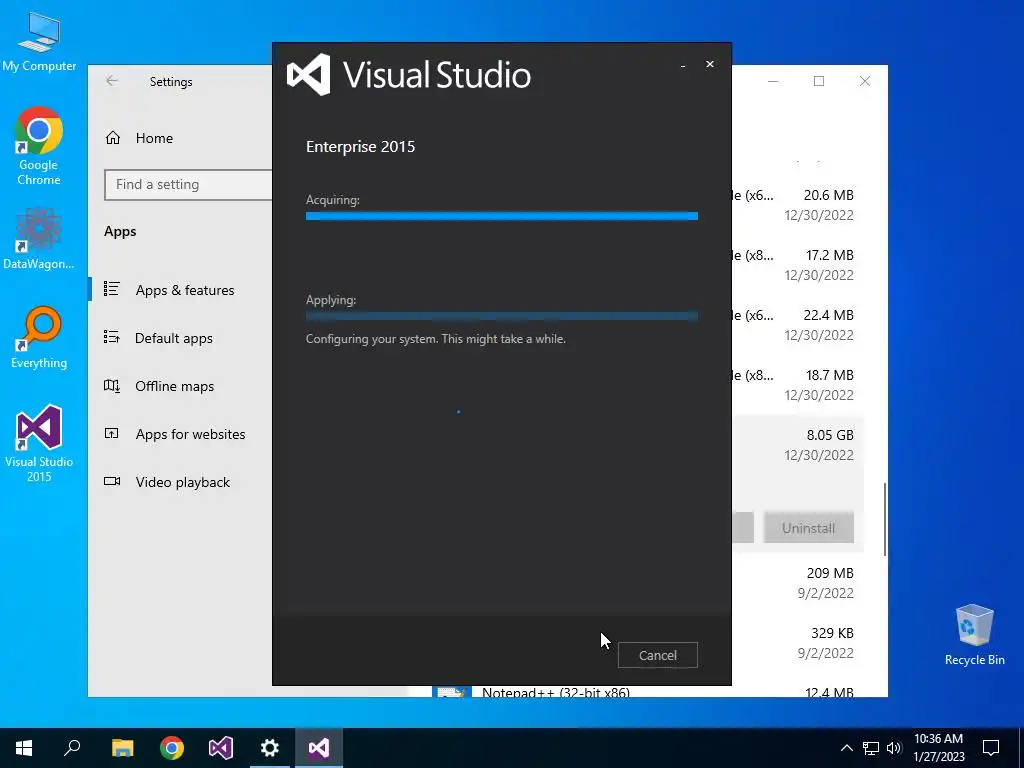Close the Visual Studio installer window

tap(710, 64)
